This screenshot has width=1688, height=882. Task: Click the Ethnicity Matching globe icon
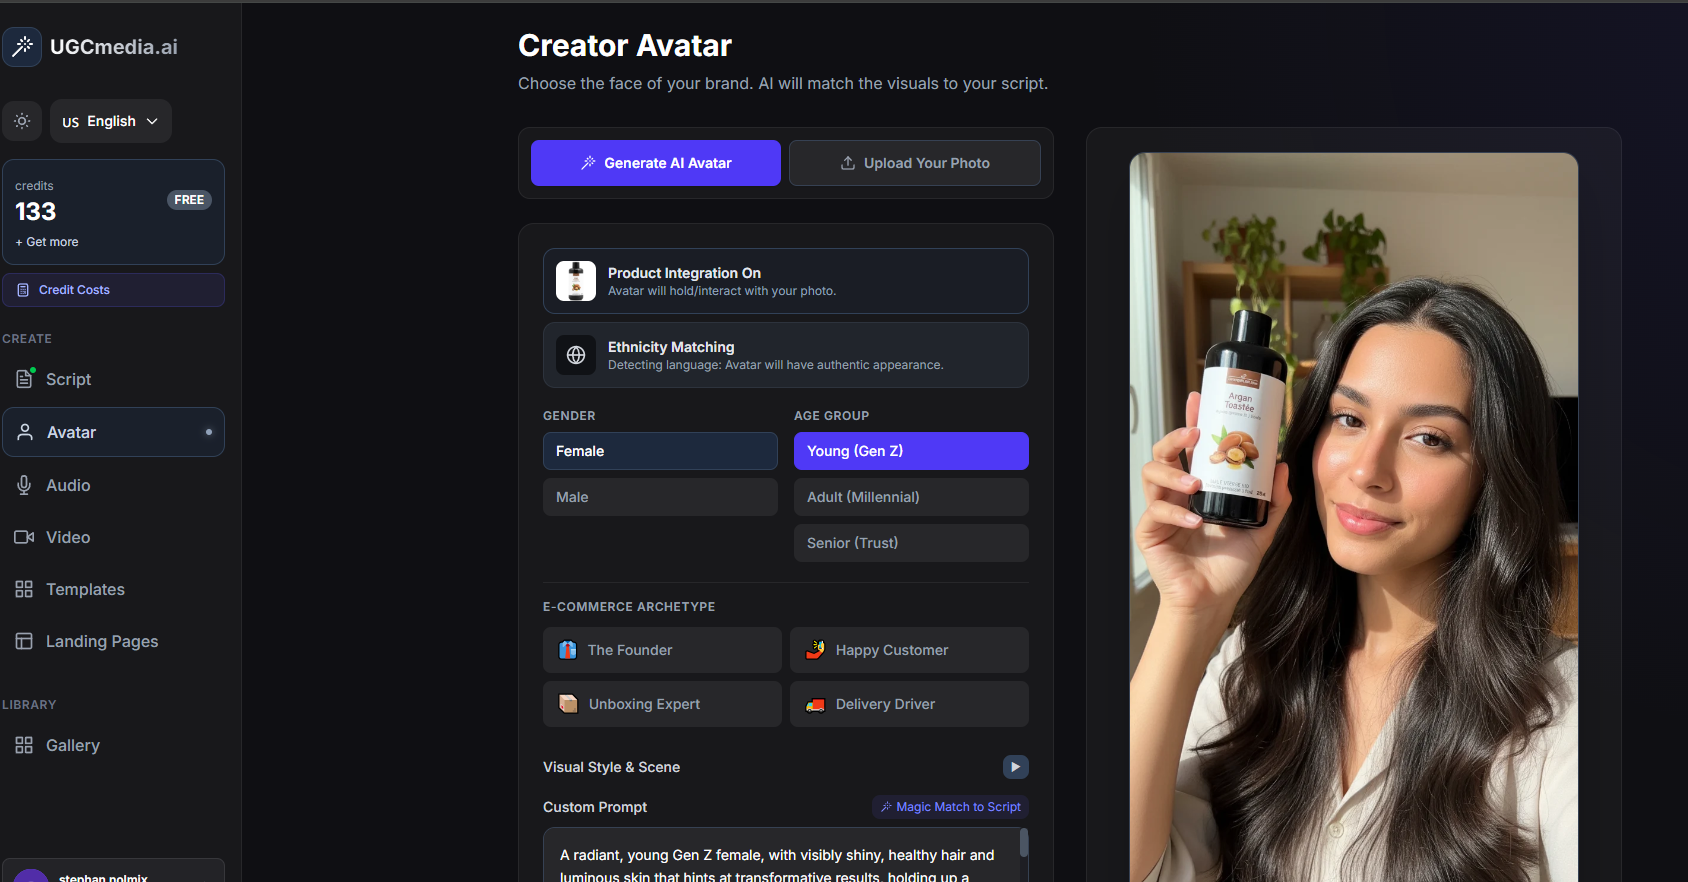click(576, 355)
